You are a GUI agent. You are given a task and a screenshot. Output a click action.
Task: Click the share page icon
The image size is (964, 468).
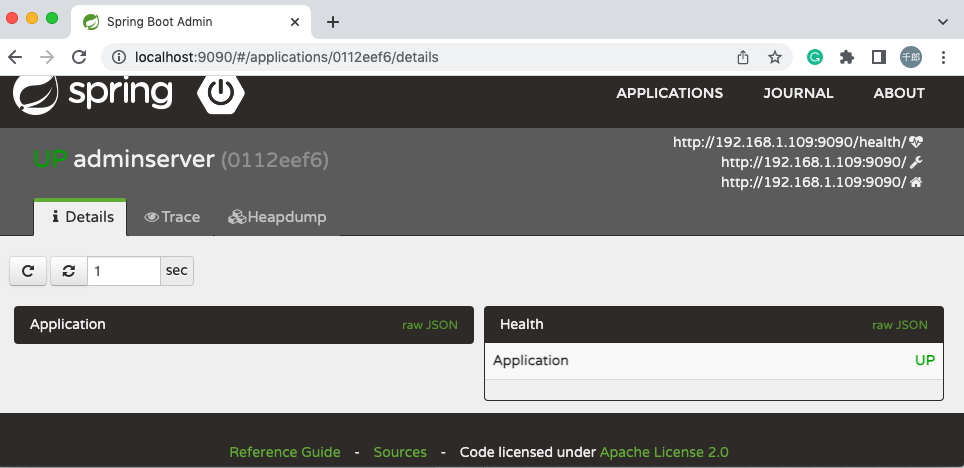click(x=743, y=57)
